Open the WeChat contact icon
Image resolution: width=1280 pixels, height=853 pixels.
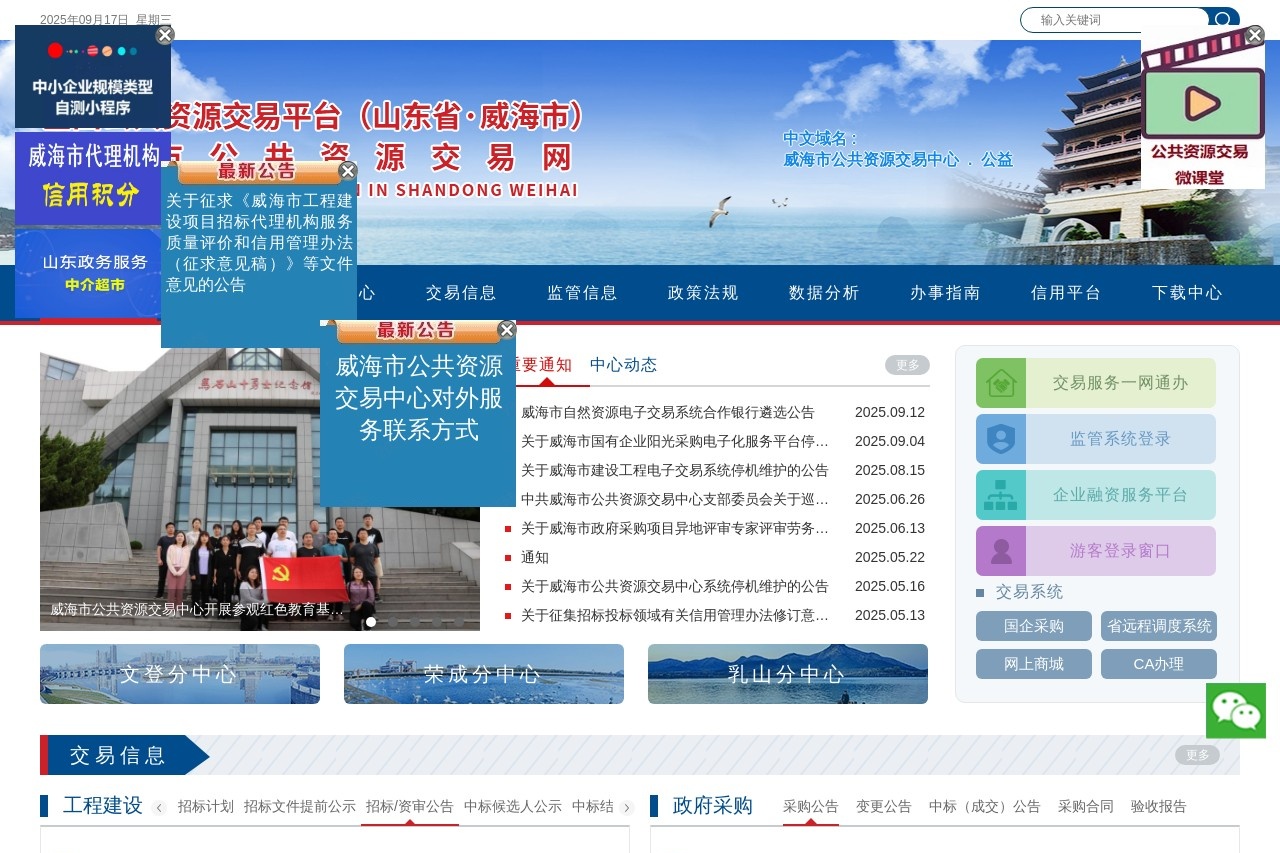tap(1236, 710)
